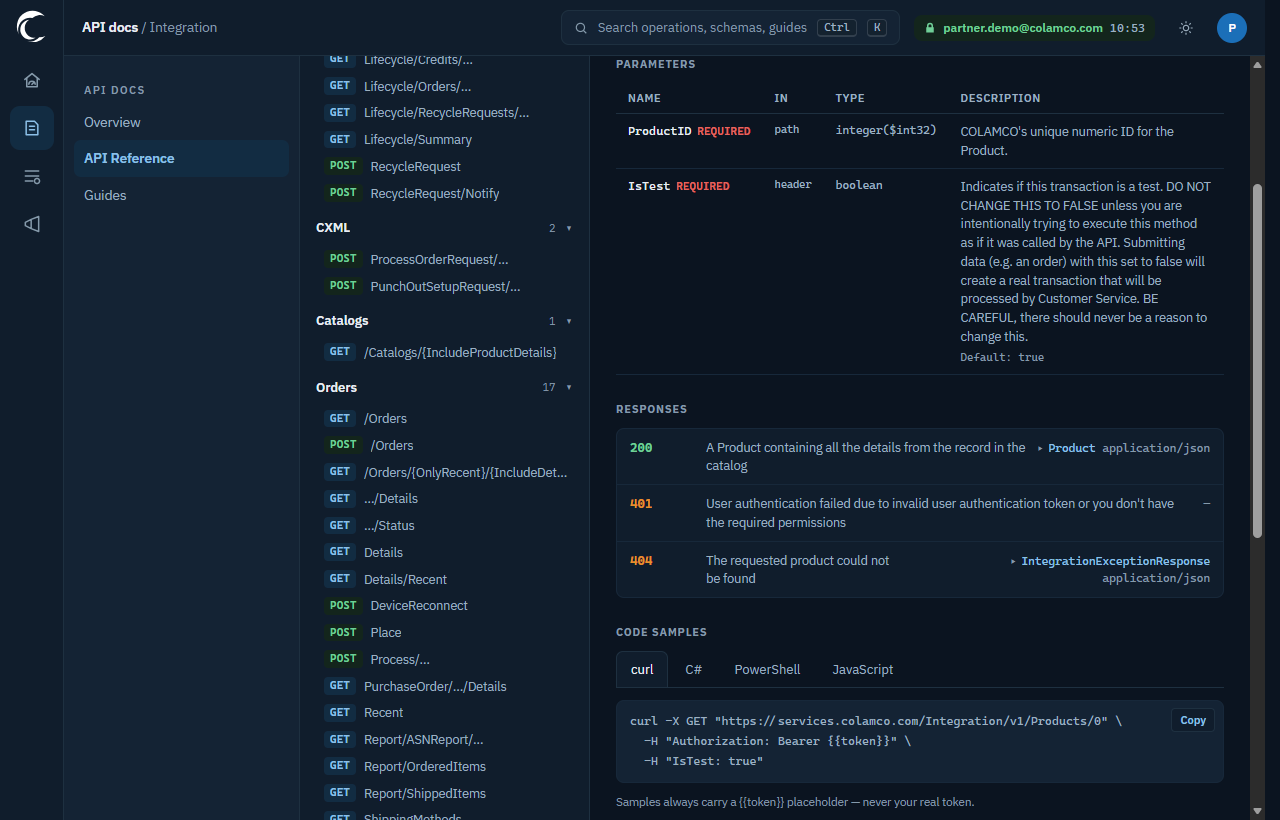The height and width of the screenshot is (820, 1280).
Task: Select the 200 response row code
Action: point(641,448)
